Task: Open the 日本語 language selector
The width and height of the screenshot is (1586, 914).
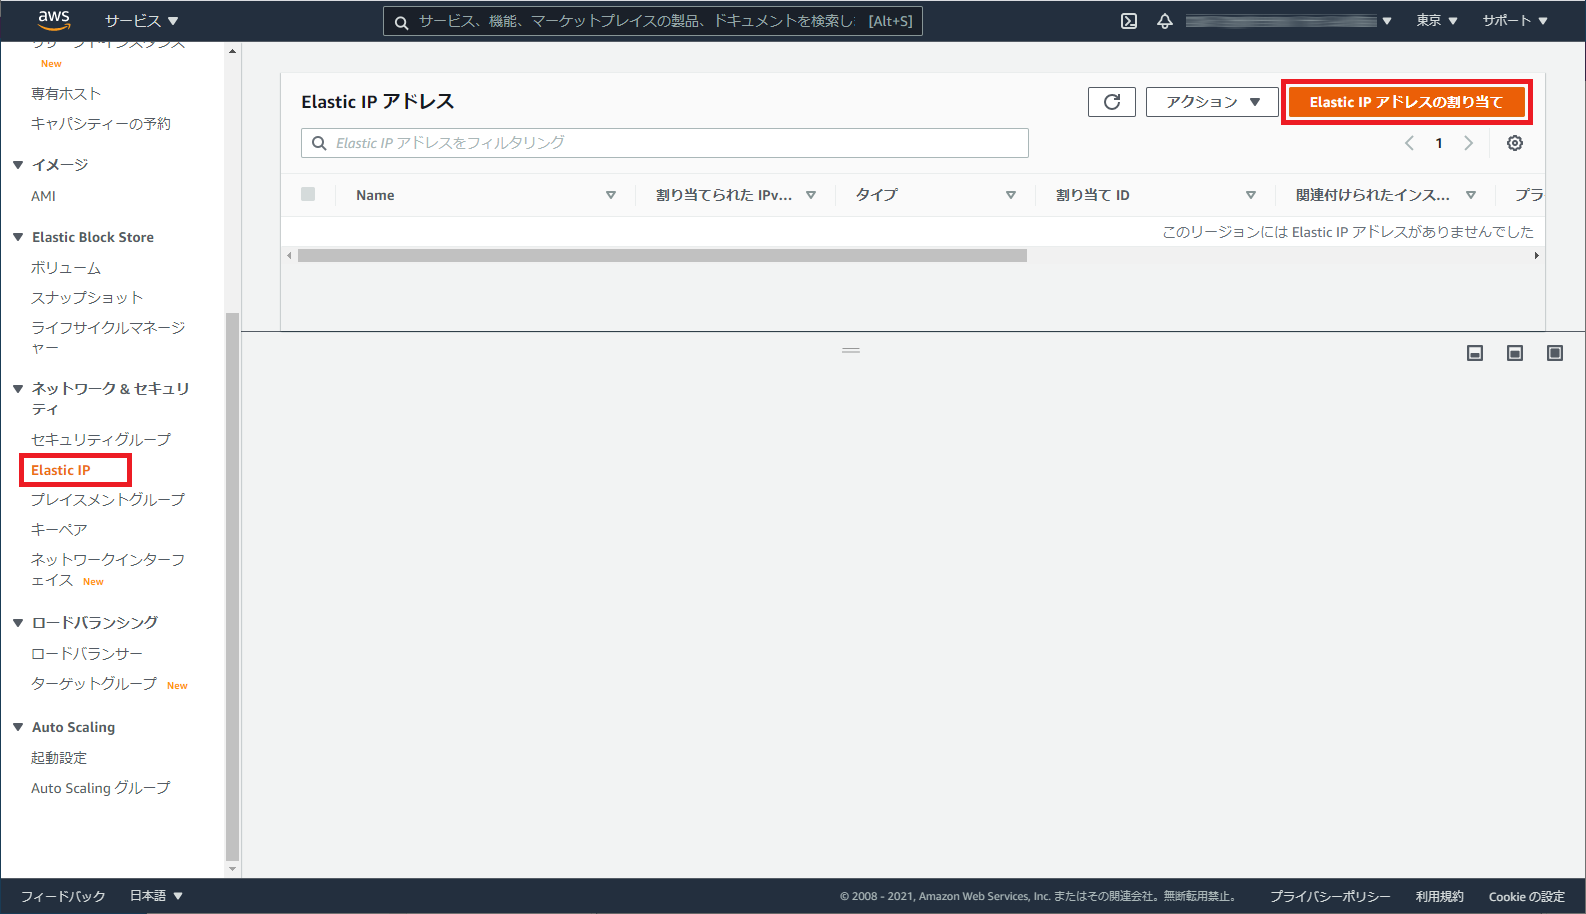Action: [156, 896]
